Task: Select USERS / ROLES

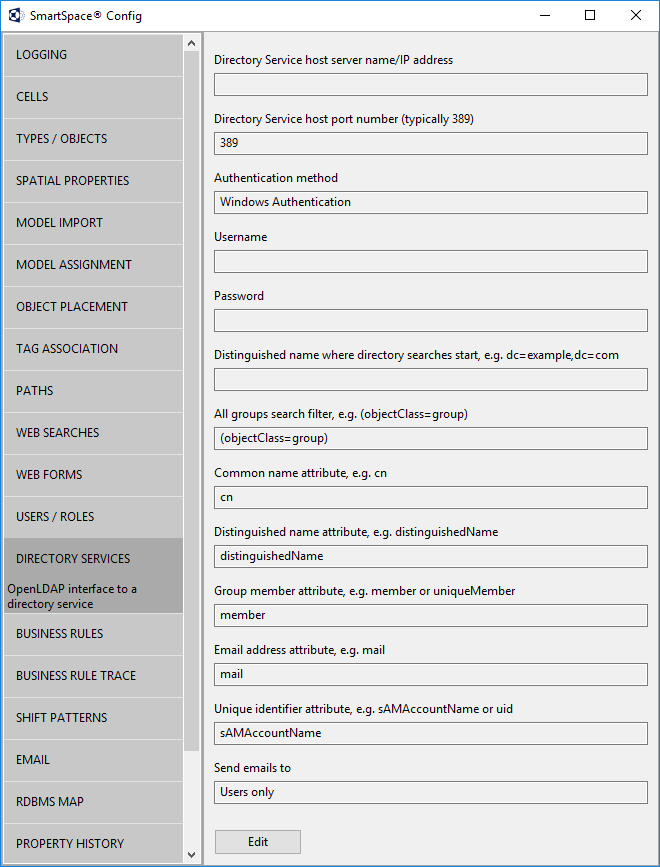Action: tap(93, 517)
